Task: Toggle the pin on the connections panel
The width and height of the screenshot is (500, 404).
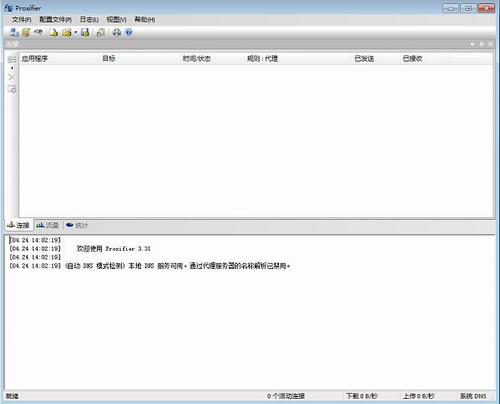Action: pos(481,44)
